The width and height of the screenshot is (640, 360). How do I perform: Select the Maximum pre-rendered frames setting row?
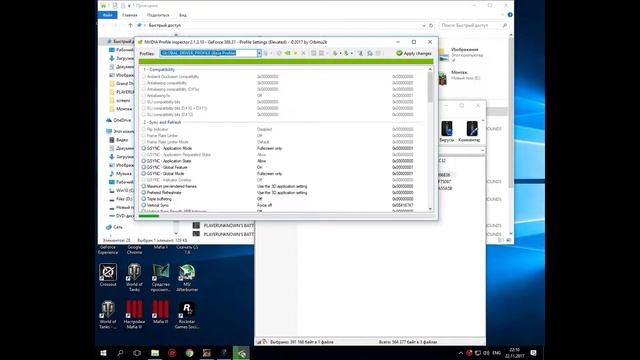pos(284,186)
